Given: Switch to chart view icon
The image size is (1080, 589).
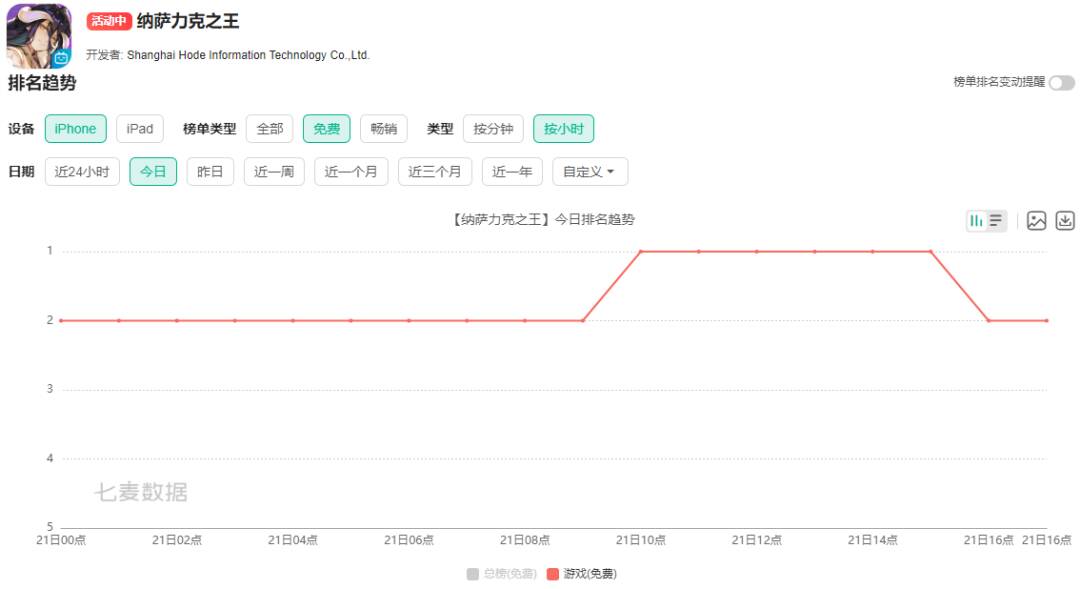Looking at the screenshot, I should [x=976, y=221].
